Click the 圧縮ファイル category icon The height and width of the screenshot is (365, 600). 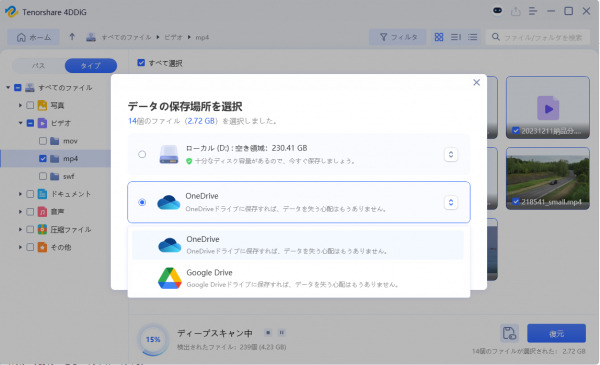pyautogui.click(x=42, y=229)
